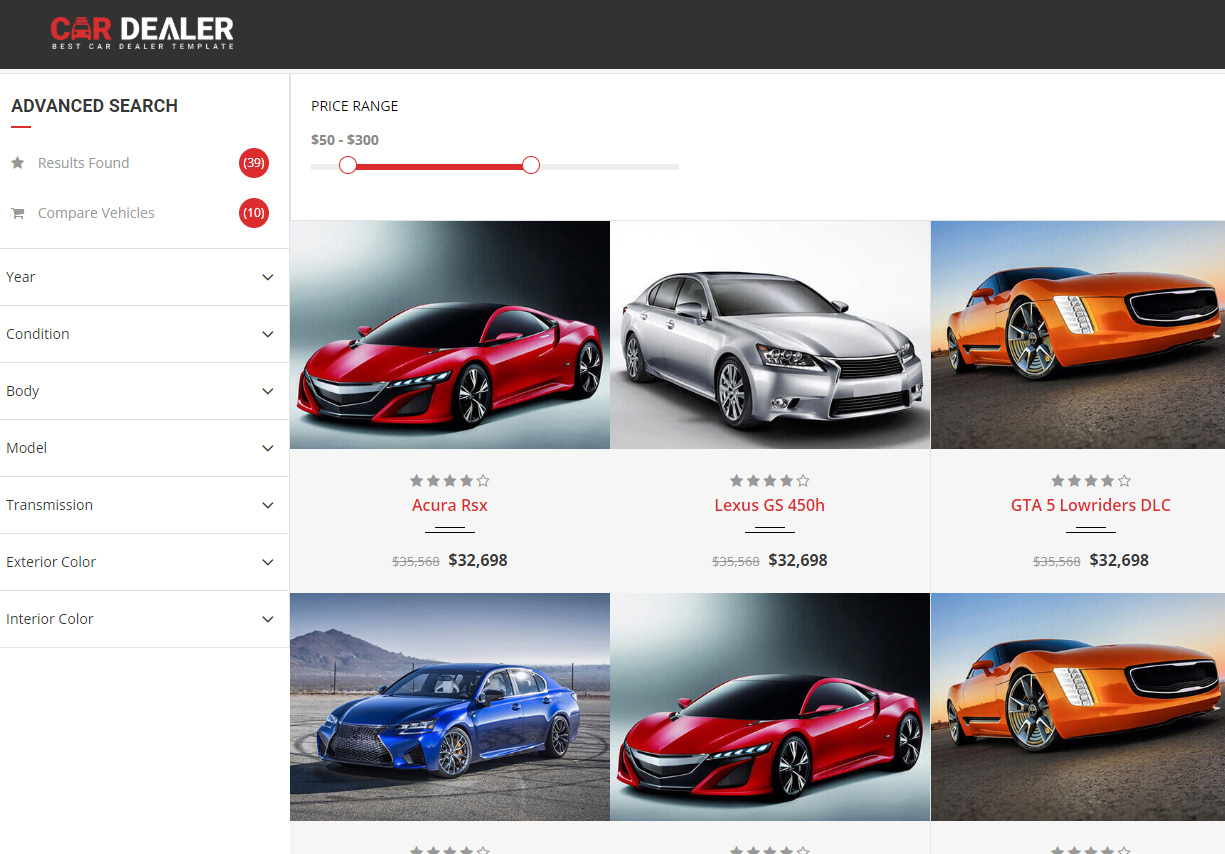The width and height of the screenshot is (1225, 854).
Task: Expand the Transmission filter
Action: point(145,505)
